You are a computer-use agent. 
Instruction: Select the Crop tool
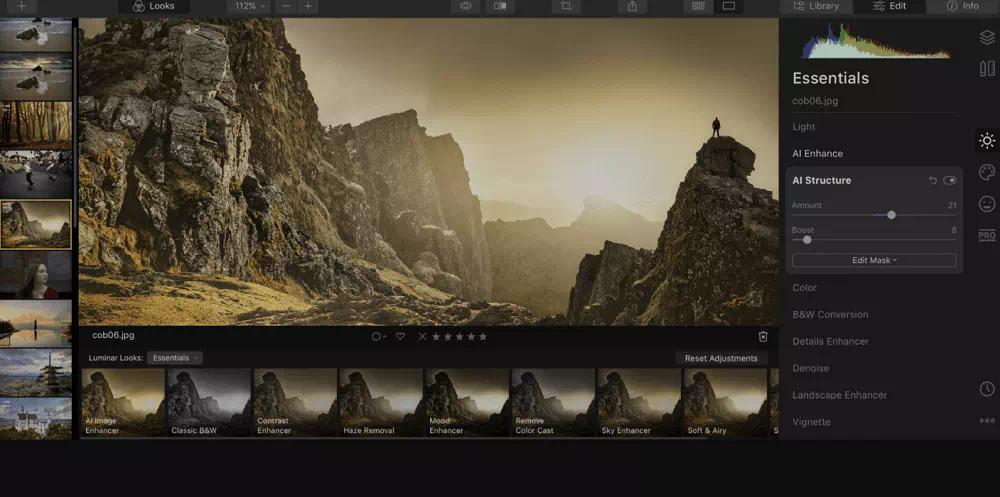coord(566,6)
